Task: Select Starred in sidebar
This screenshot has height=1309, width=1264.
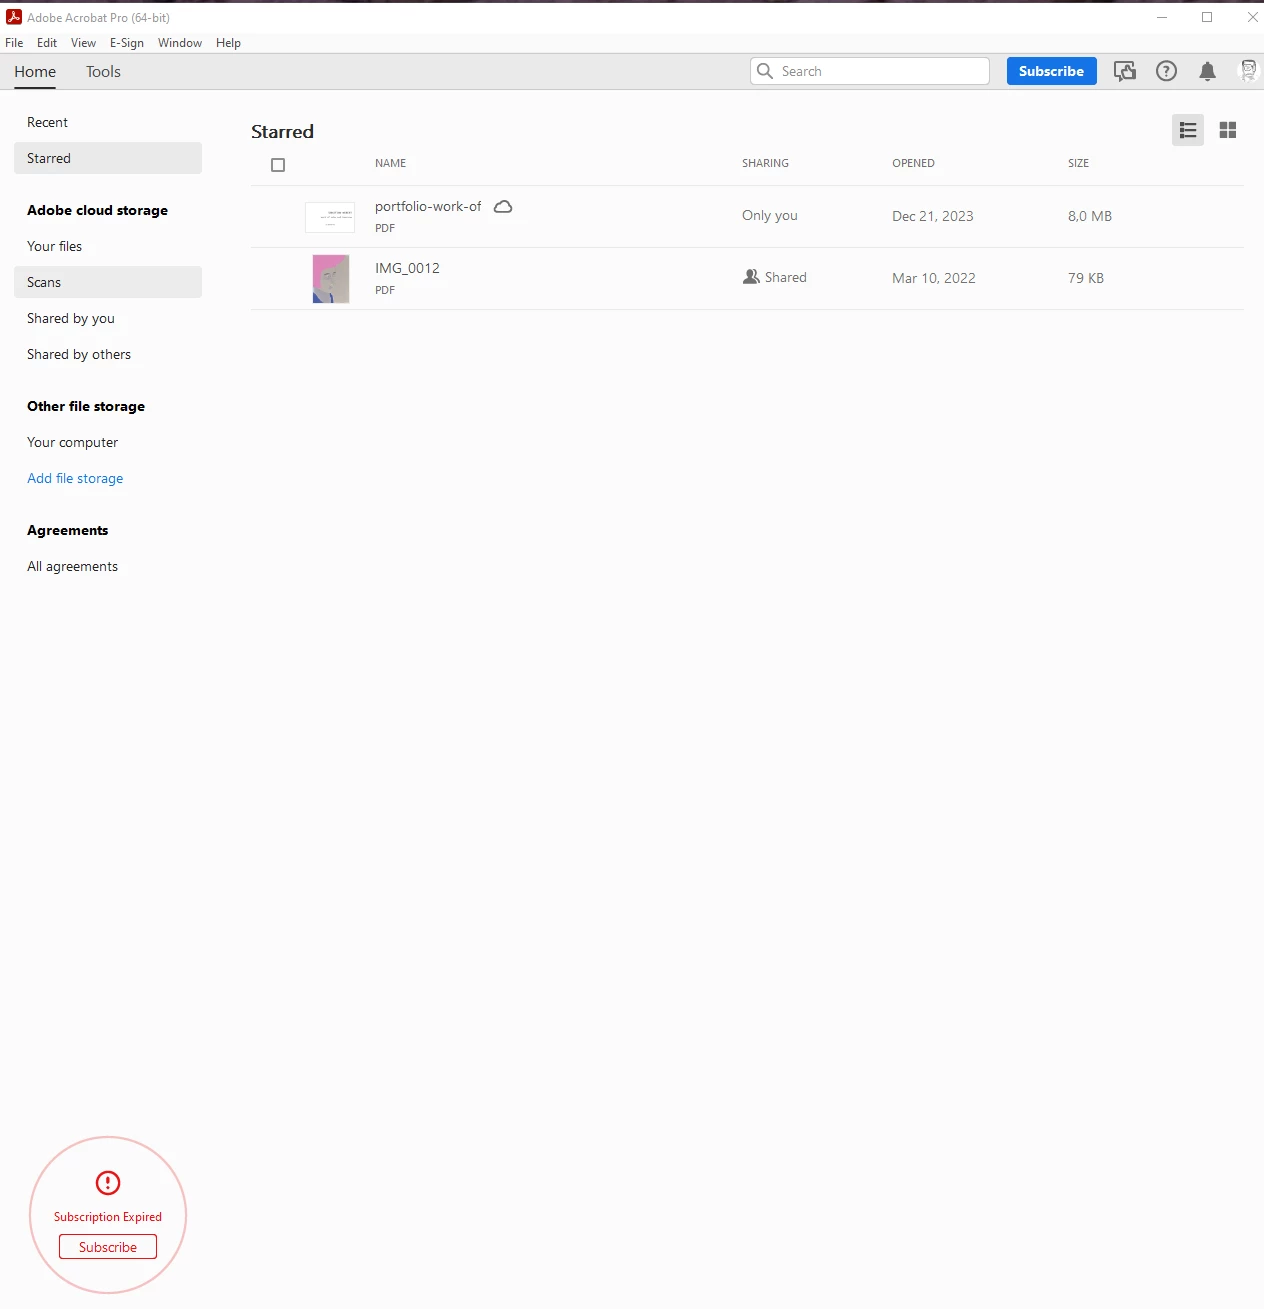Action: point(108,158)
